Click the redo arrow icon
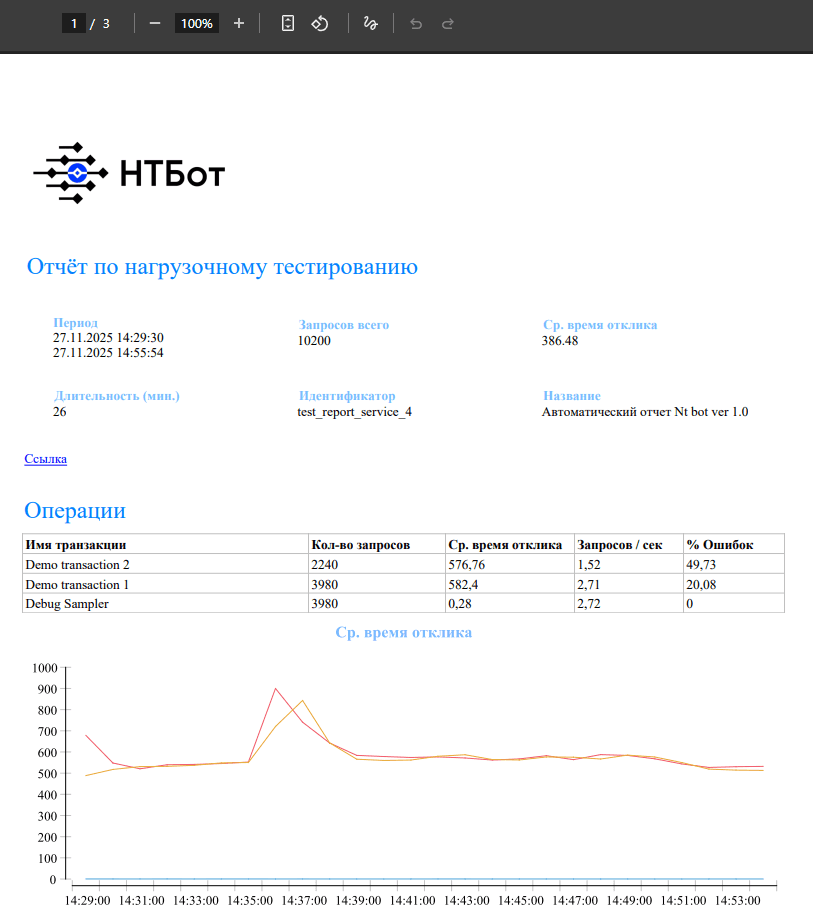 click(x=447, y=23)
